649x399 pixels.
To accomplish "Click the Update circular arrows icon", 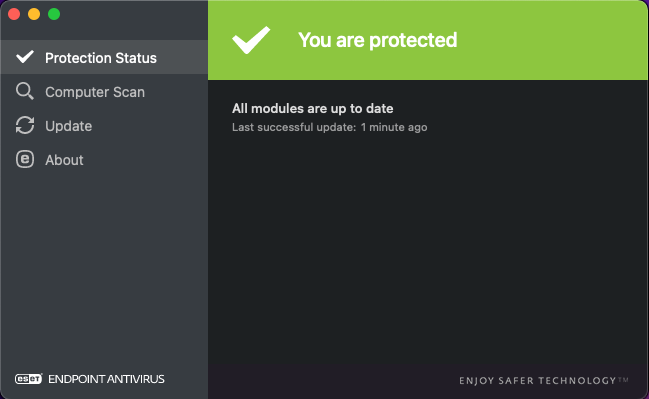I will click(x=25, y=125).
